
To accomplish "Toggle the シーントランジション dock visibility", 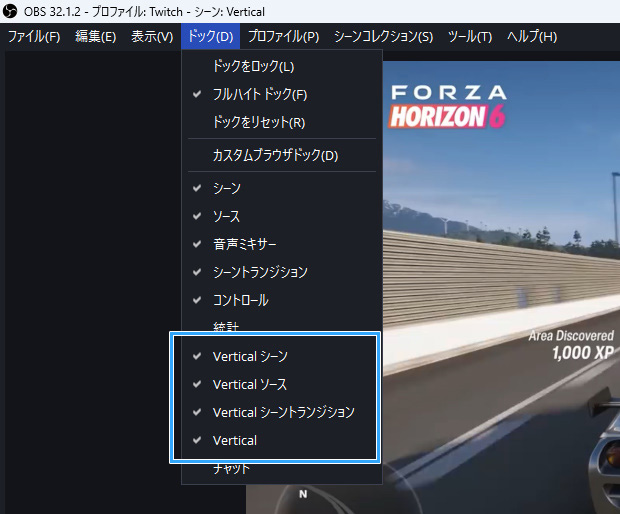I will coord(282,272).
